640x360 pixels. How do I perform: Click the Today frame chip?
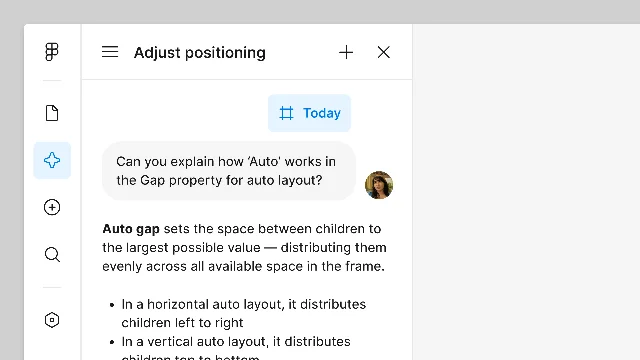click(x=309, y=113)
